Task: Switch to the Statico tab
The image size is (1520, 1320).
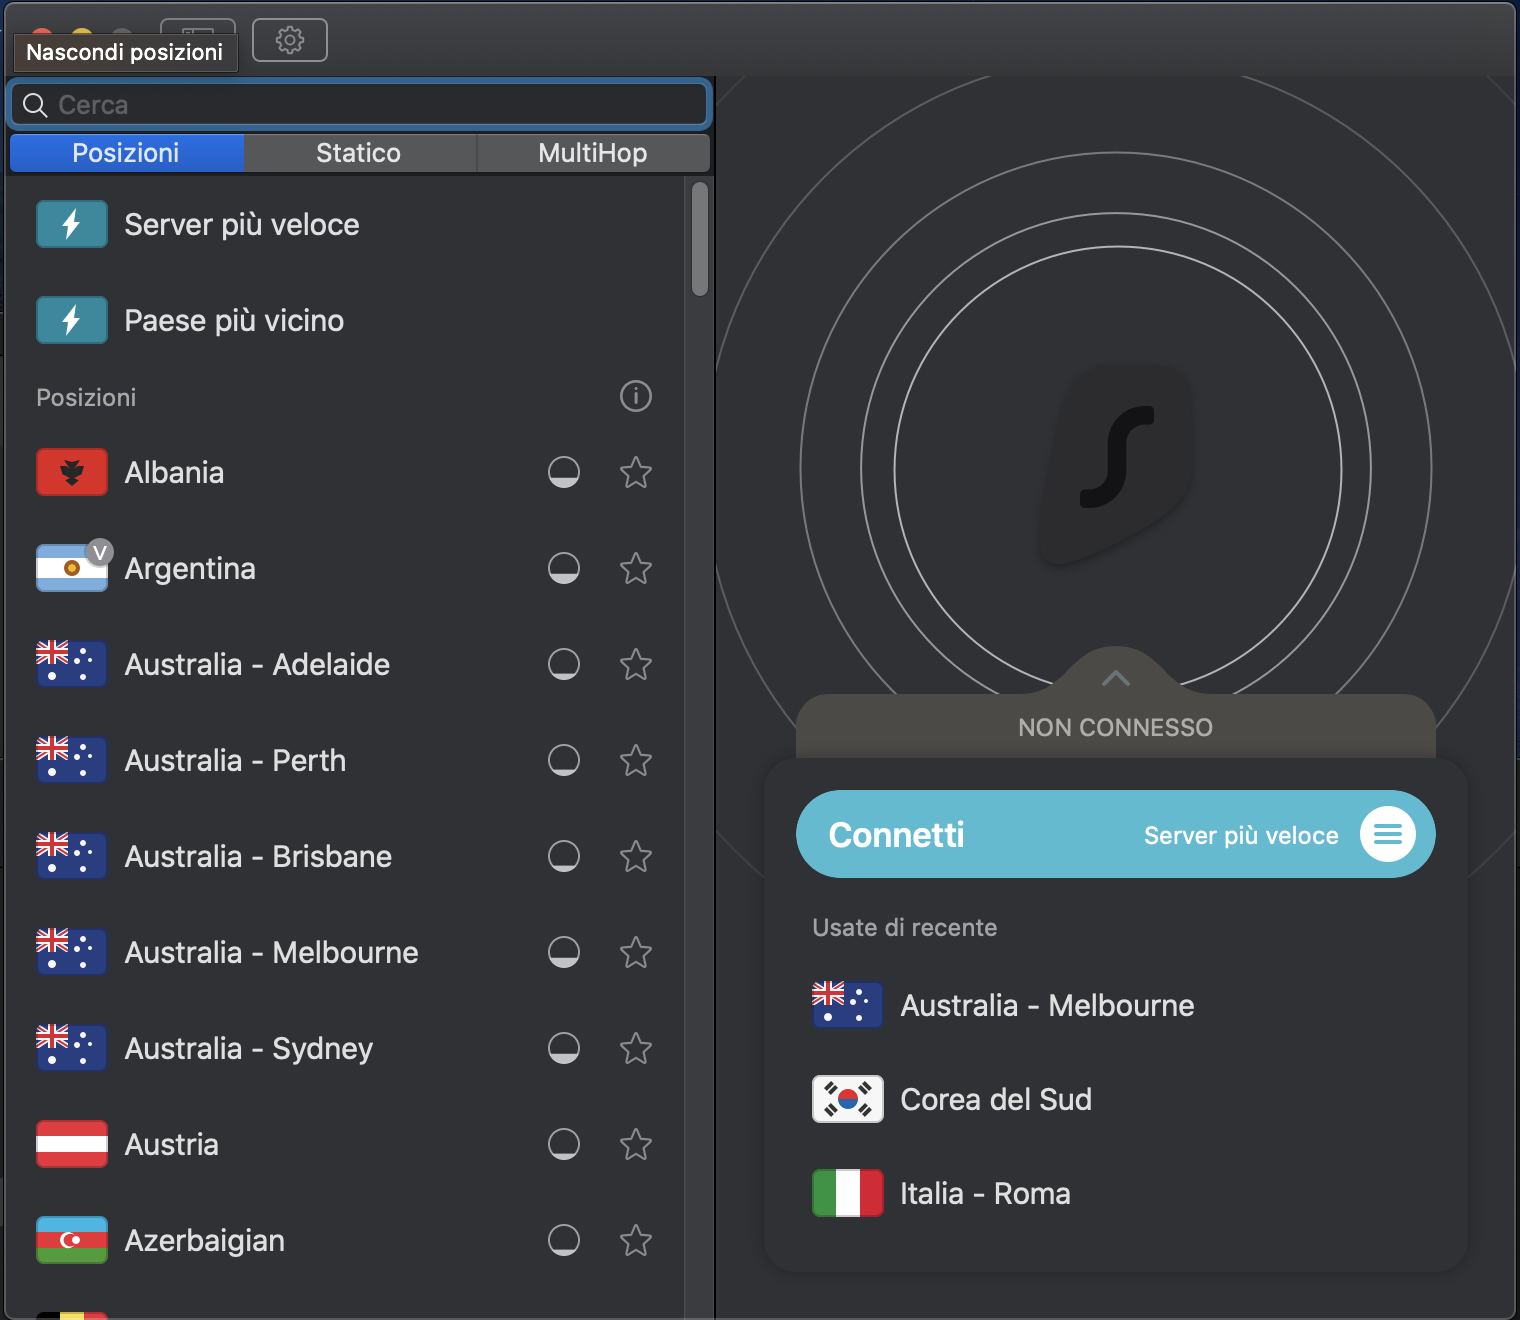Action: pos(358,152)
